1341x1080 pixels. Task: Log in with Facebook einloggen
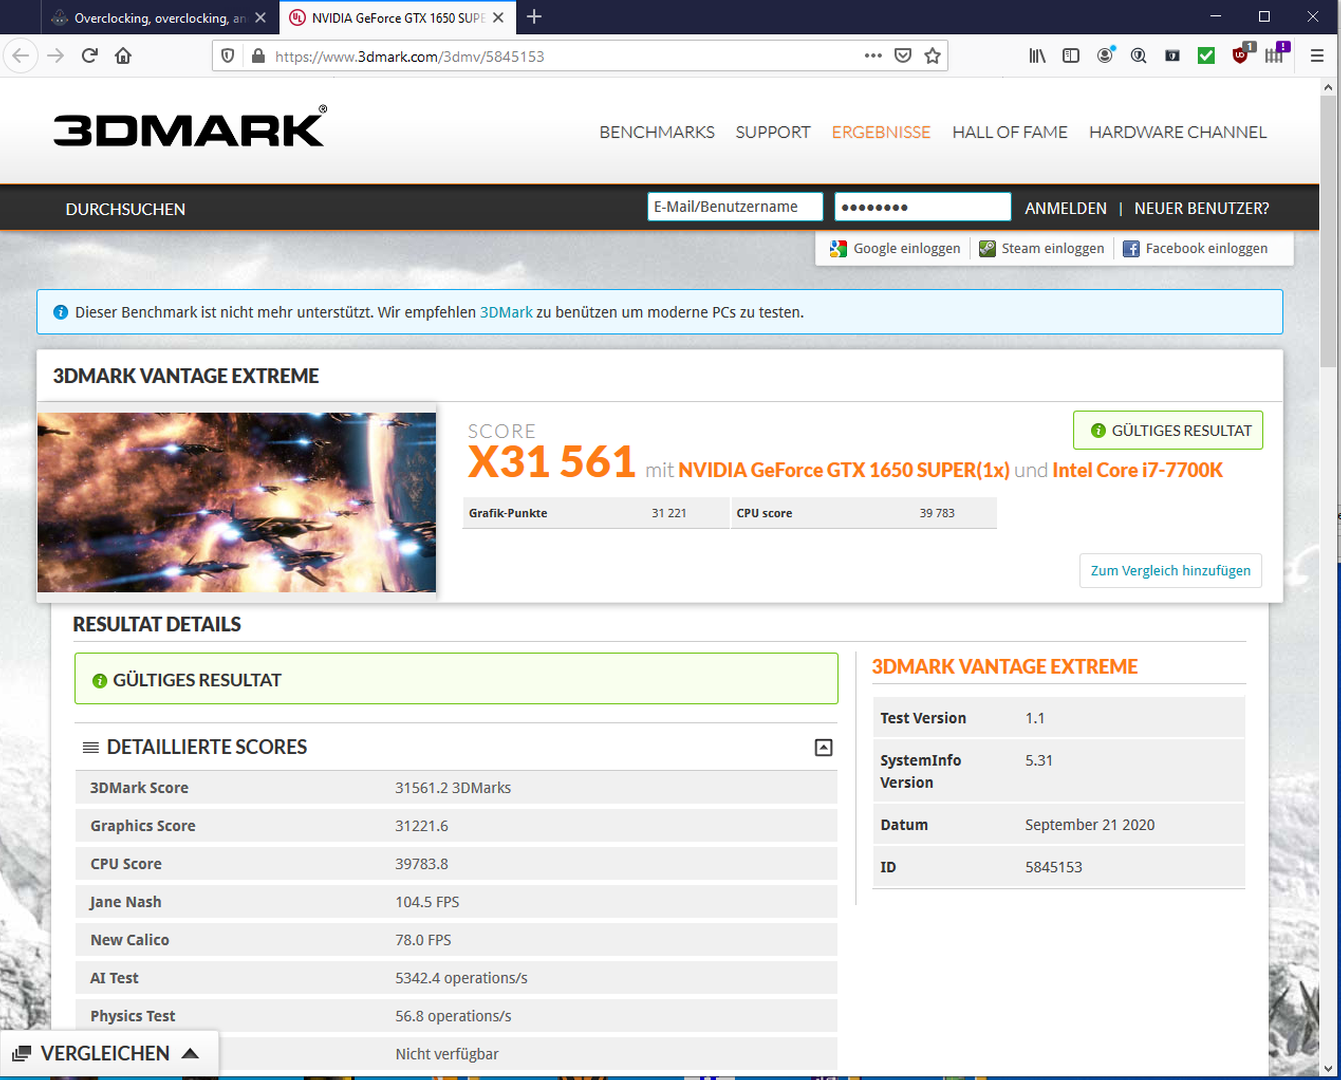pyautogui.click(x=1195, y=248)
